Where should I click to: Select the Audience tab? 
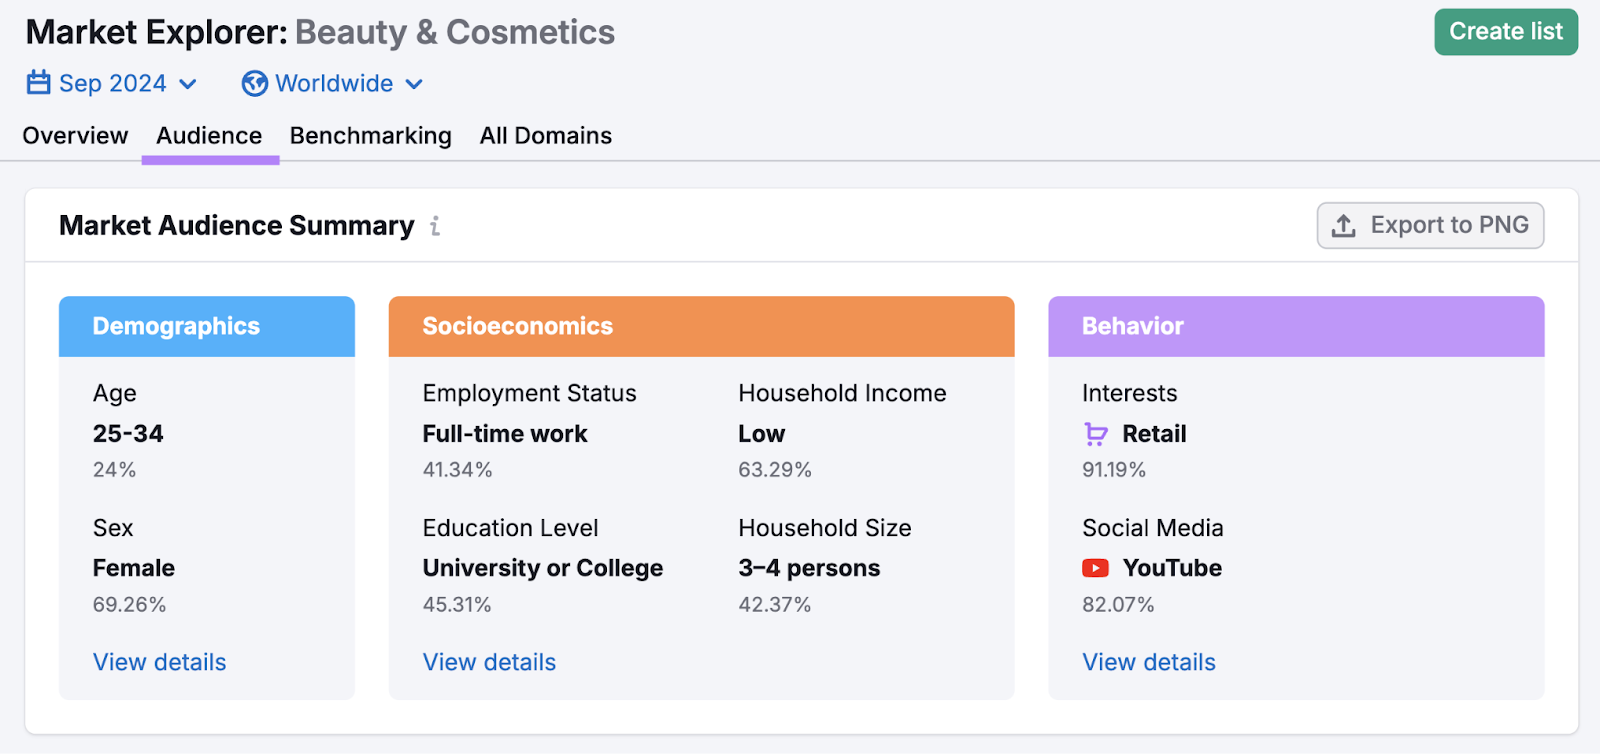point(209,136)
